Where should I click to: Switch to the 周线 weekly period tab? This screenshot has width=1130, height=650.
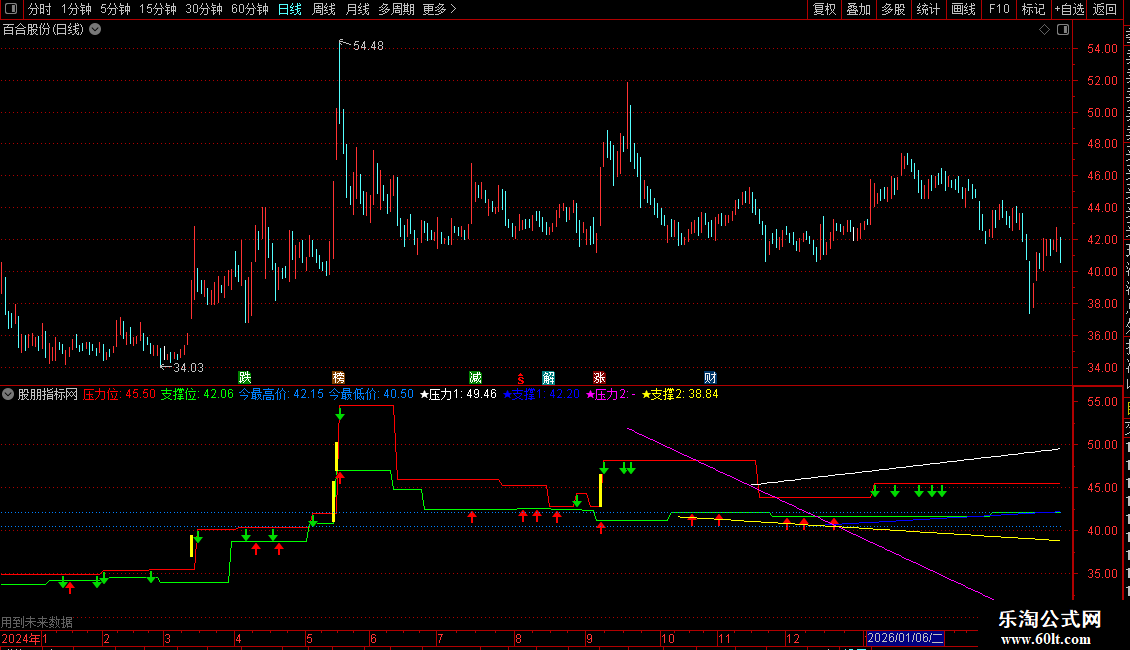pyautogui.click(x=324, y=9)
